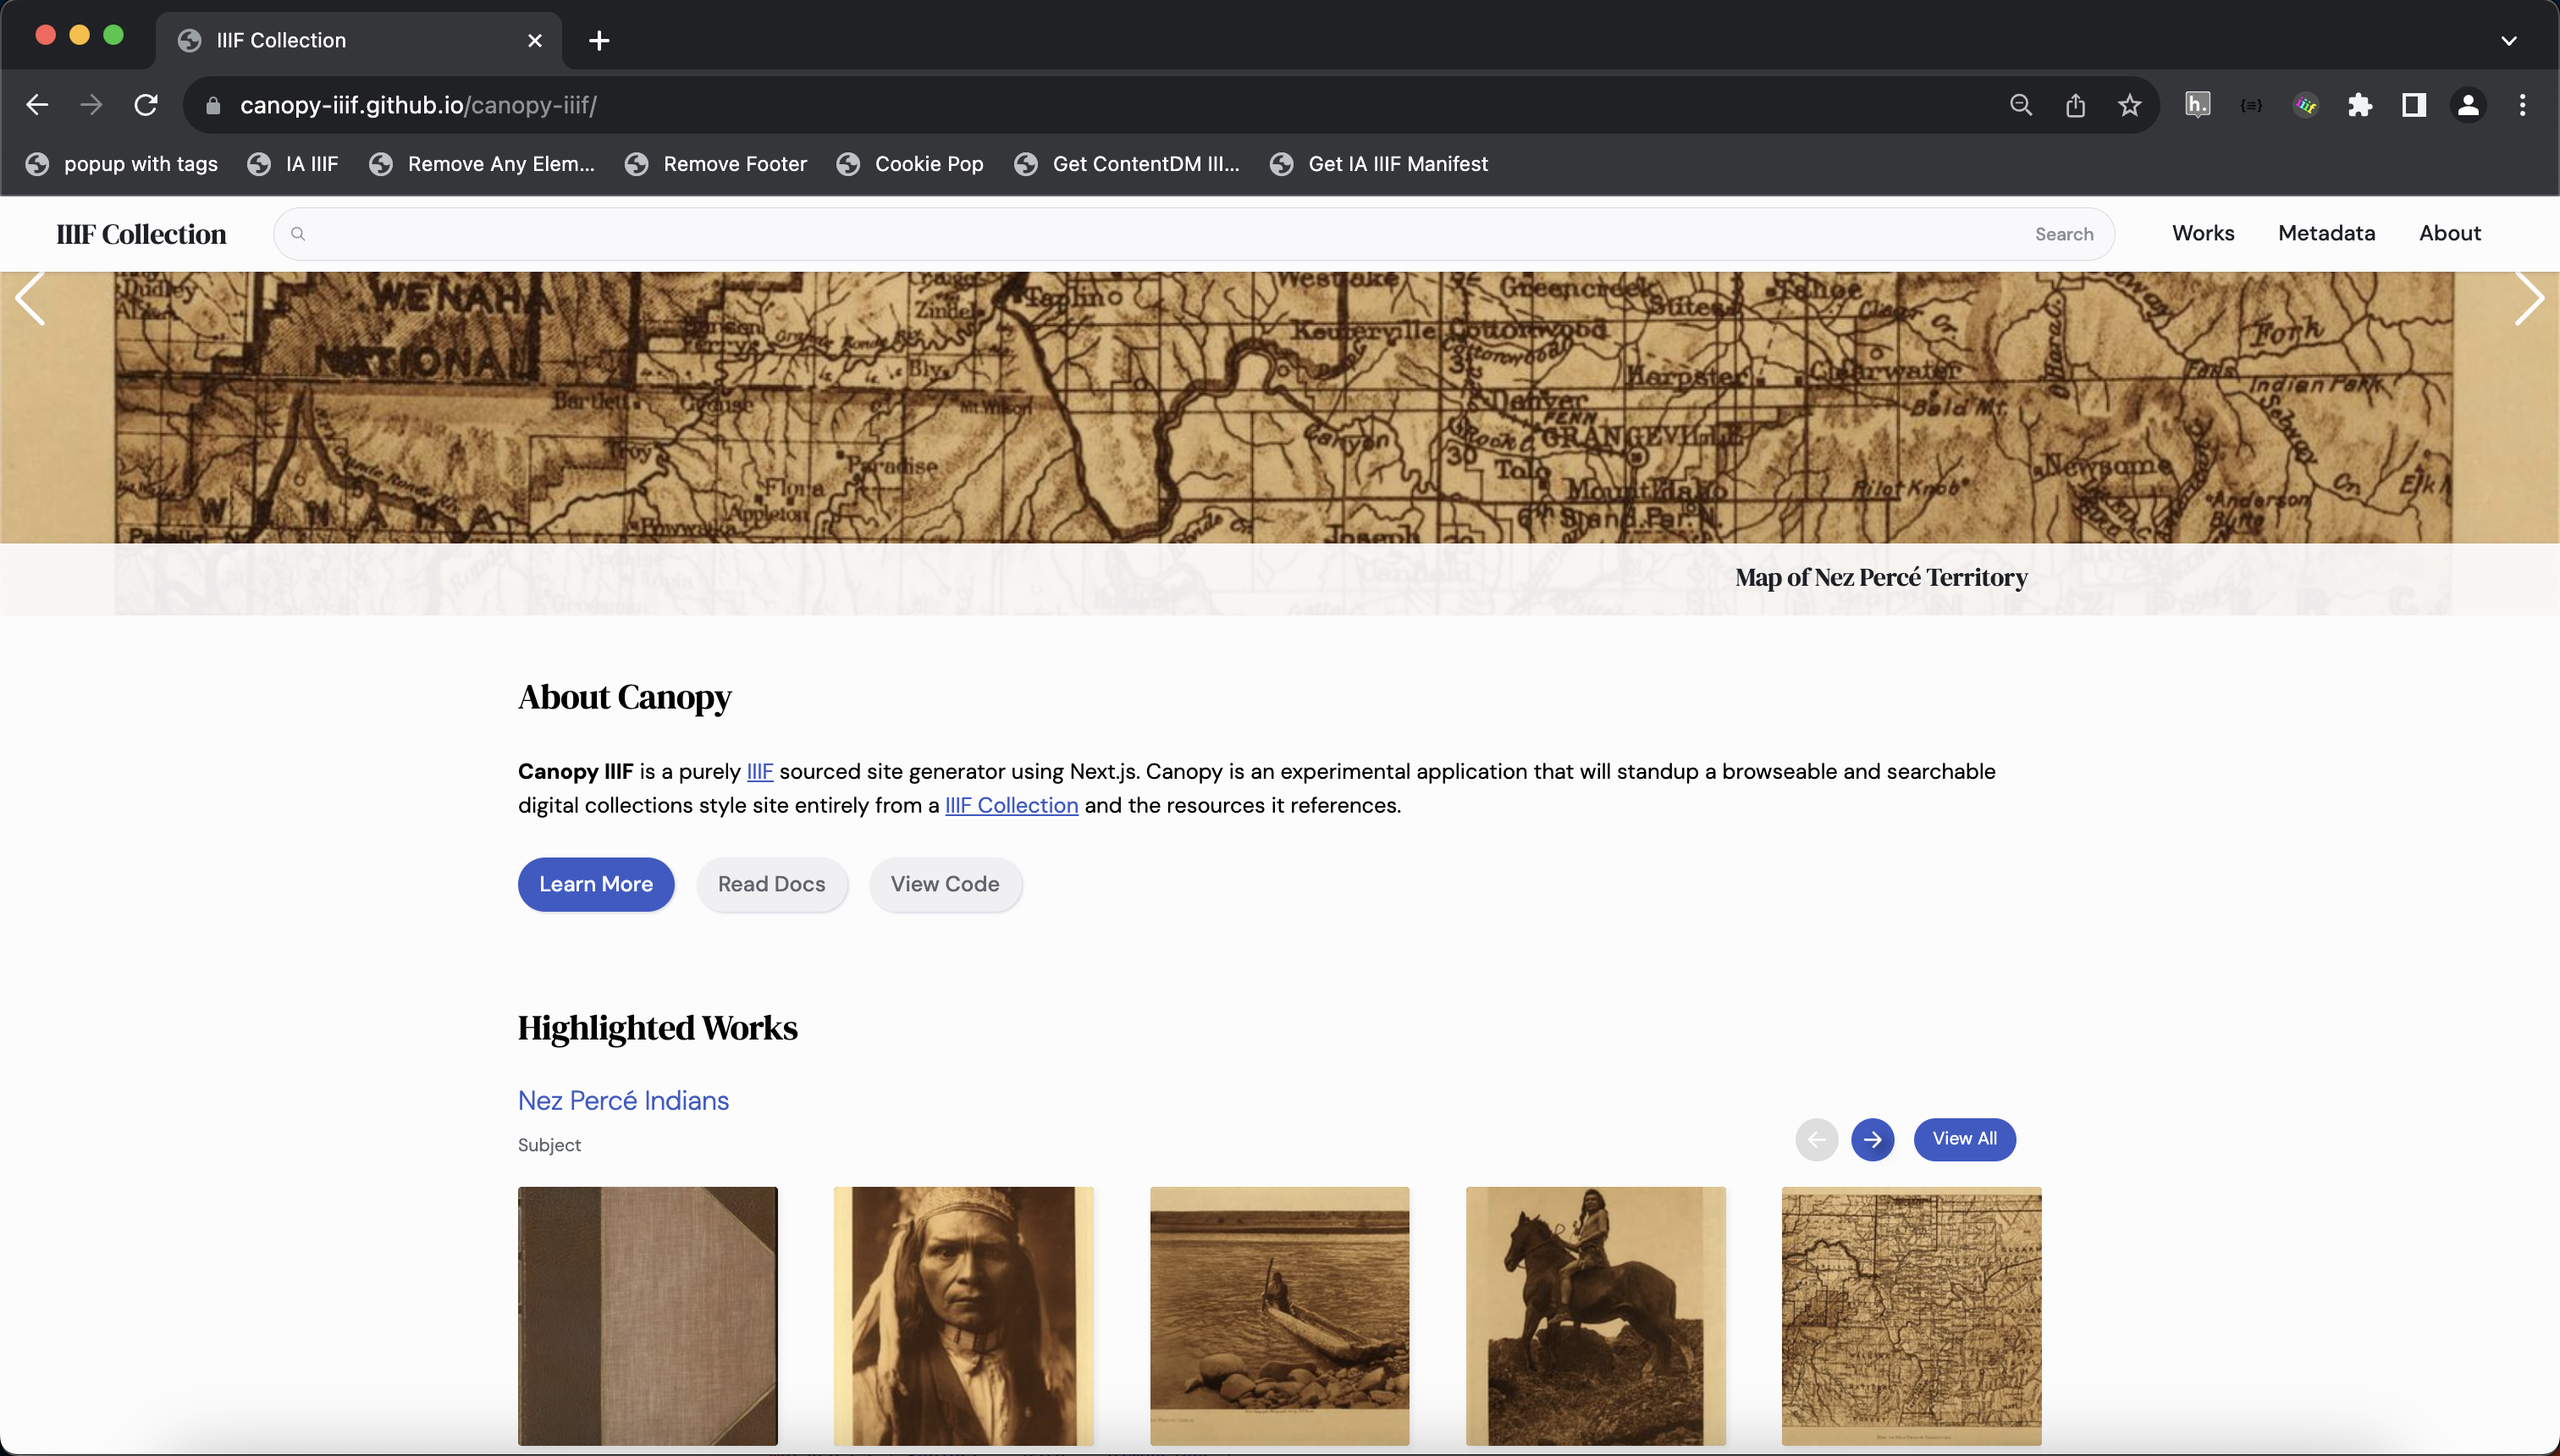Click the Metadata navigation menu item
The image size is (2560, 1456).
(2326, 232)
